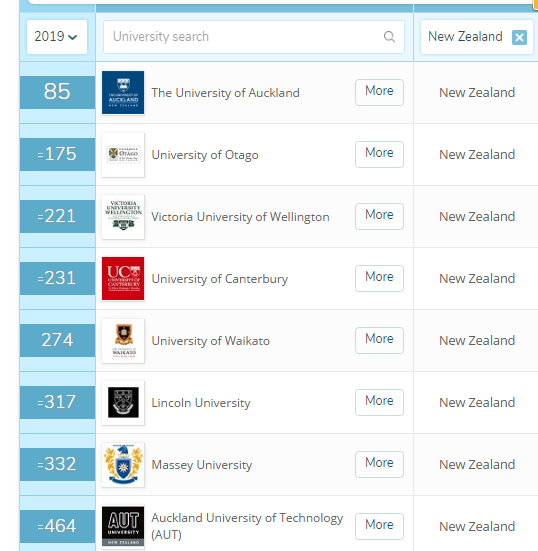
Task: Open the 2019 year dropdown
Action: coord(57,37)
